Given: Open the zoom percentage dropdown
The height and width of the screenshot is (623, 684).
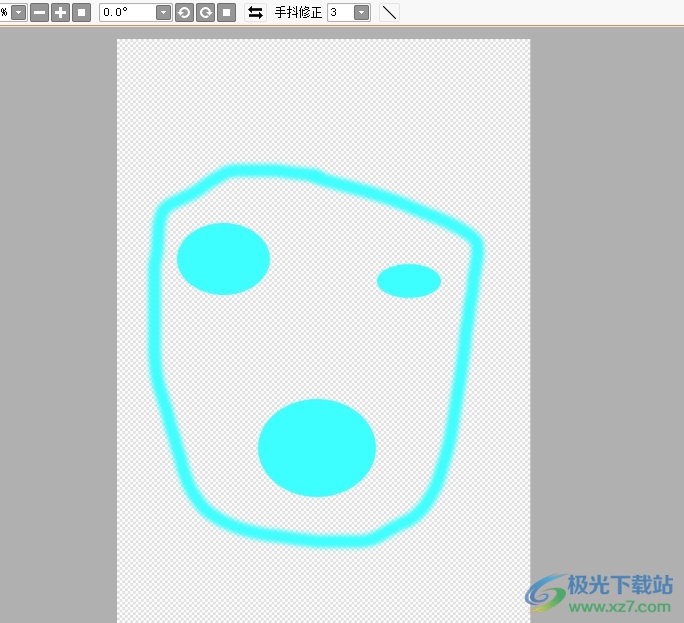Looking at the screenshot, I should coord(19,13).
